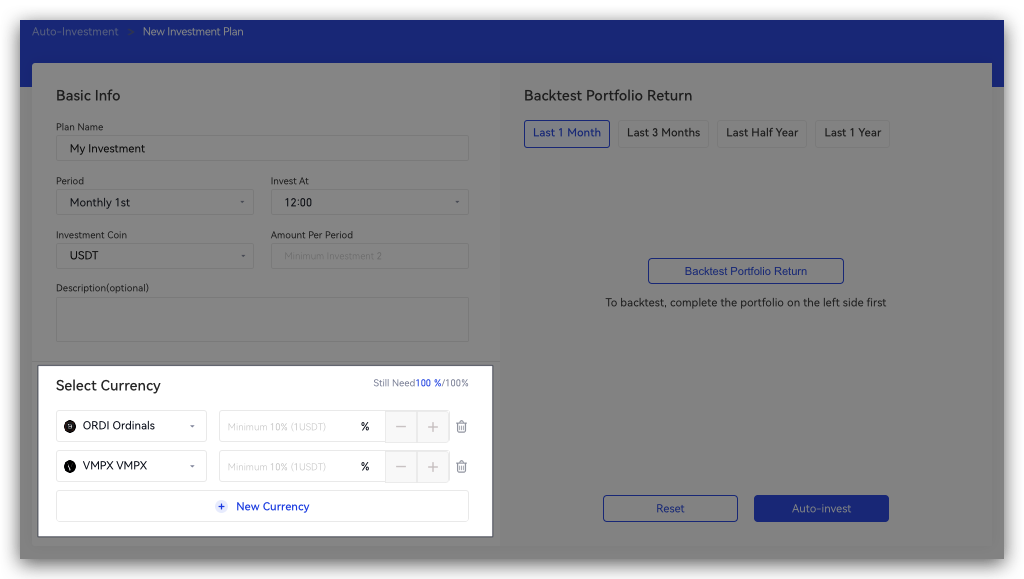The image size is (1024, 579).
Task: Decrease ORDI Ordinals percentage with minus
Action: coord(401,427)
